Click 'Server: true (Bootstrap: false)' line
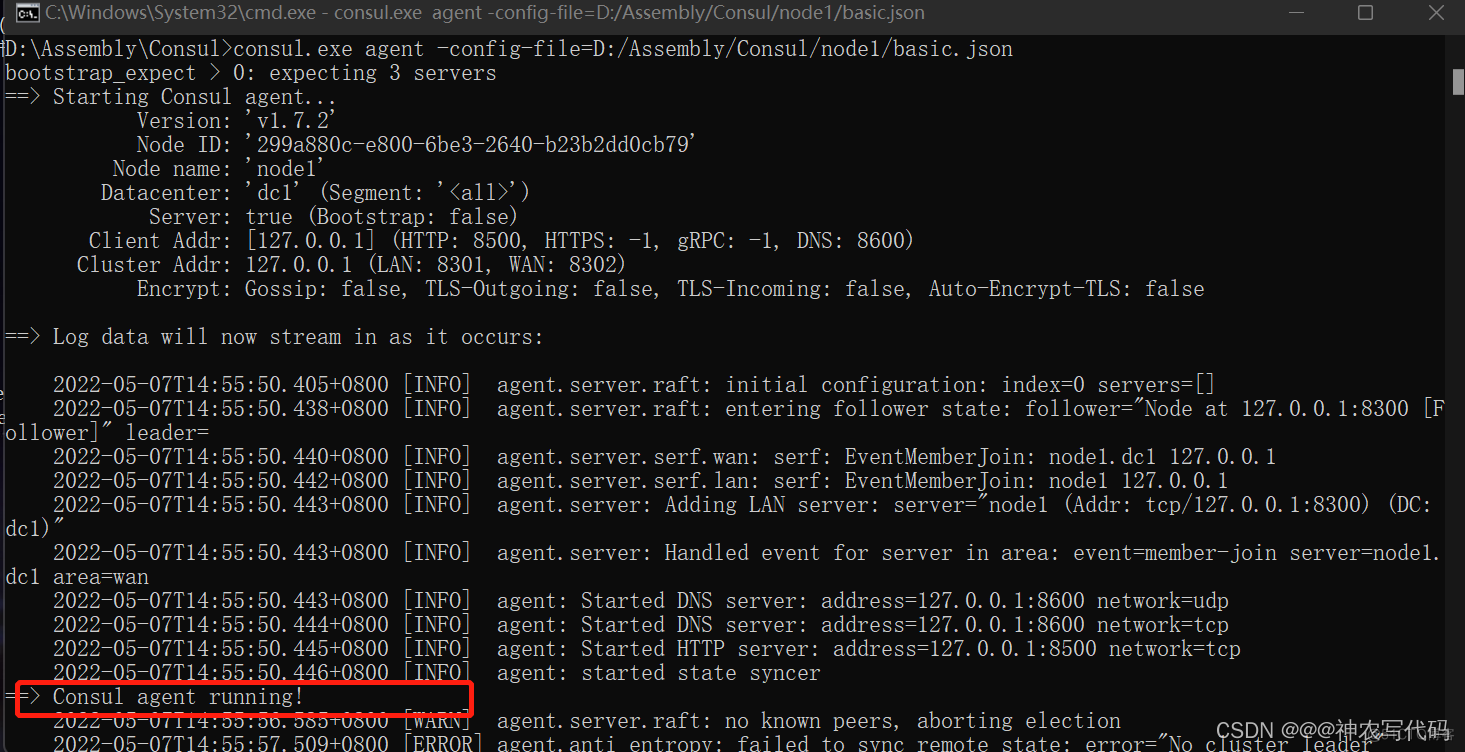Screen dimensions: 1465x752 click(x=333, y=217)
